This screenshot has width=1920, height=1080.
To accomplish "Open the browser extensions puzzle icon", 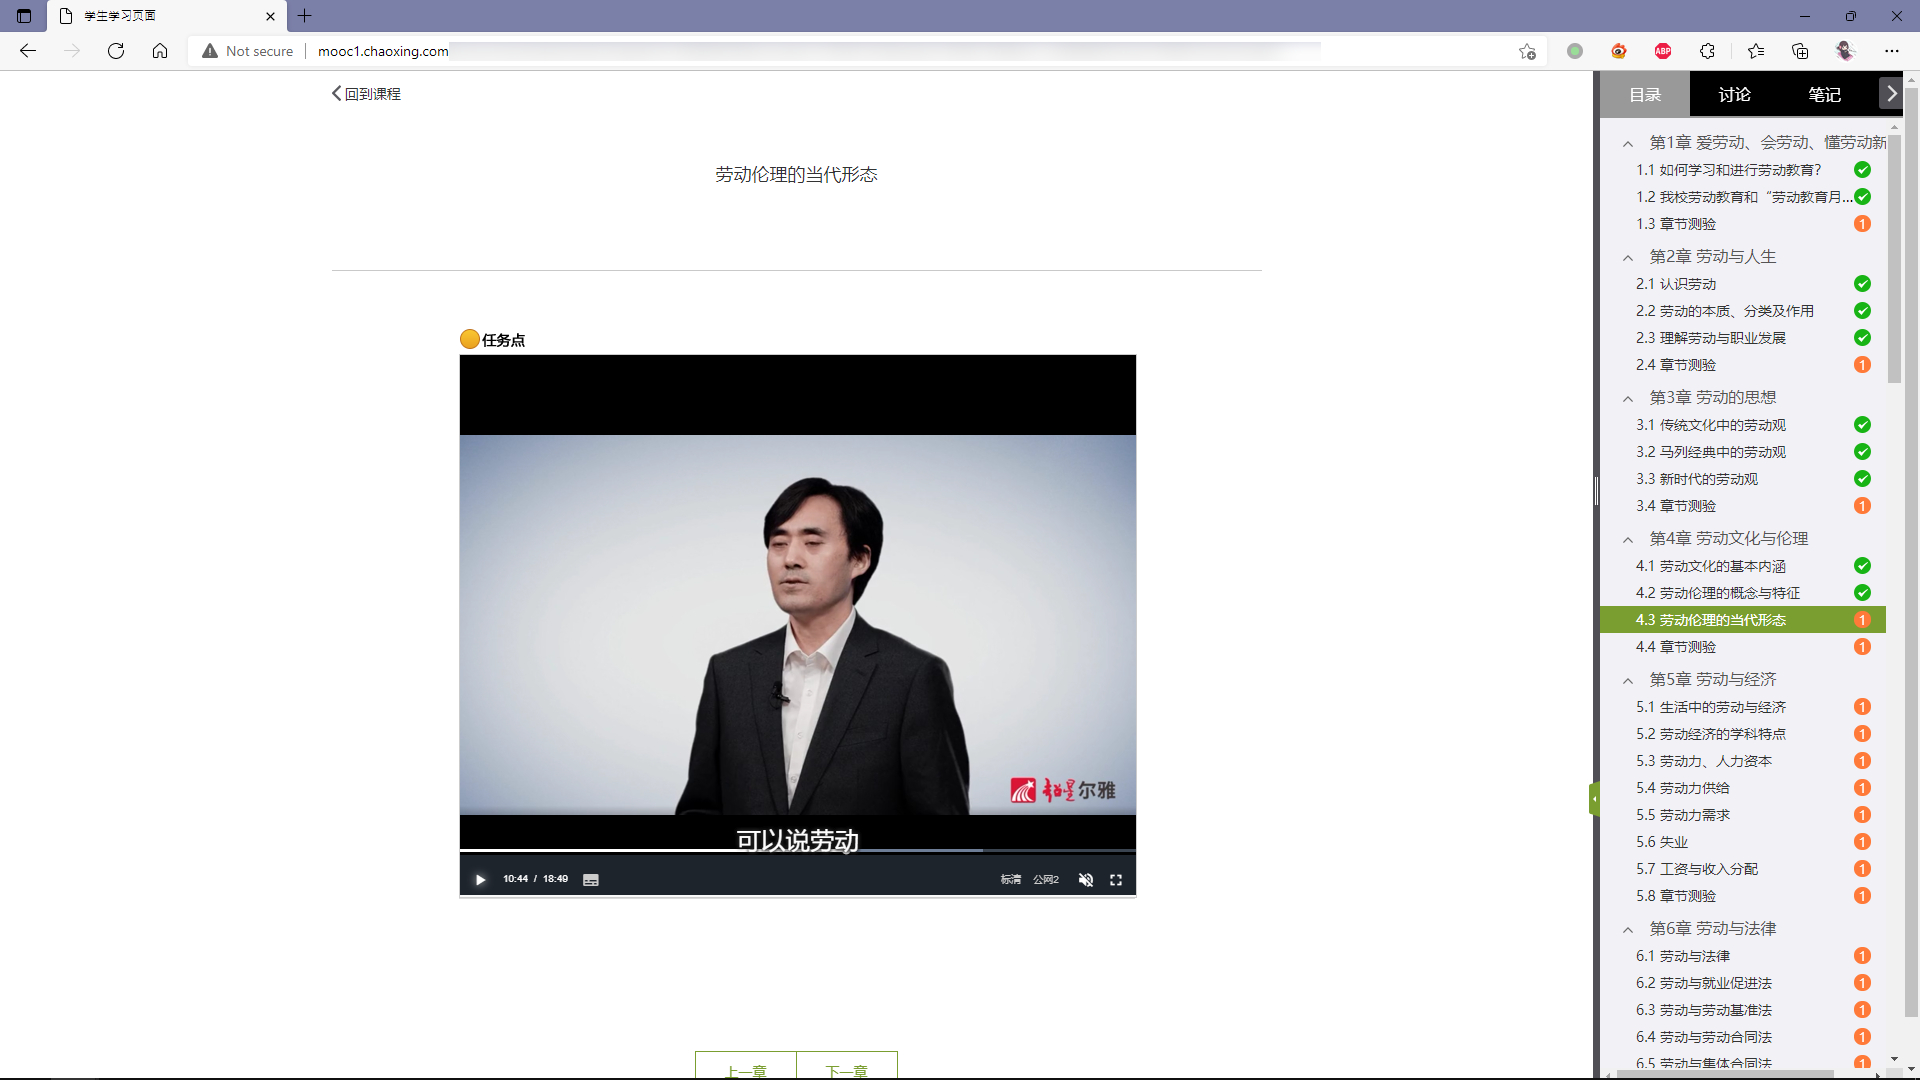I will point(1707,51).
